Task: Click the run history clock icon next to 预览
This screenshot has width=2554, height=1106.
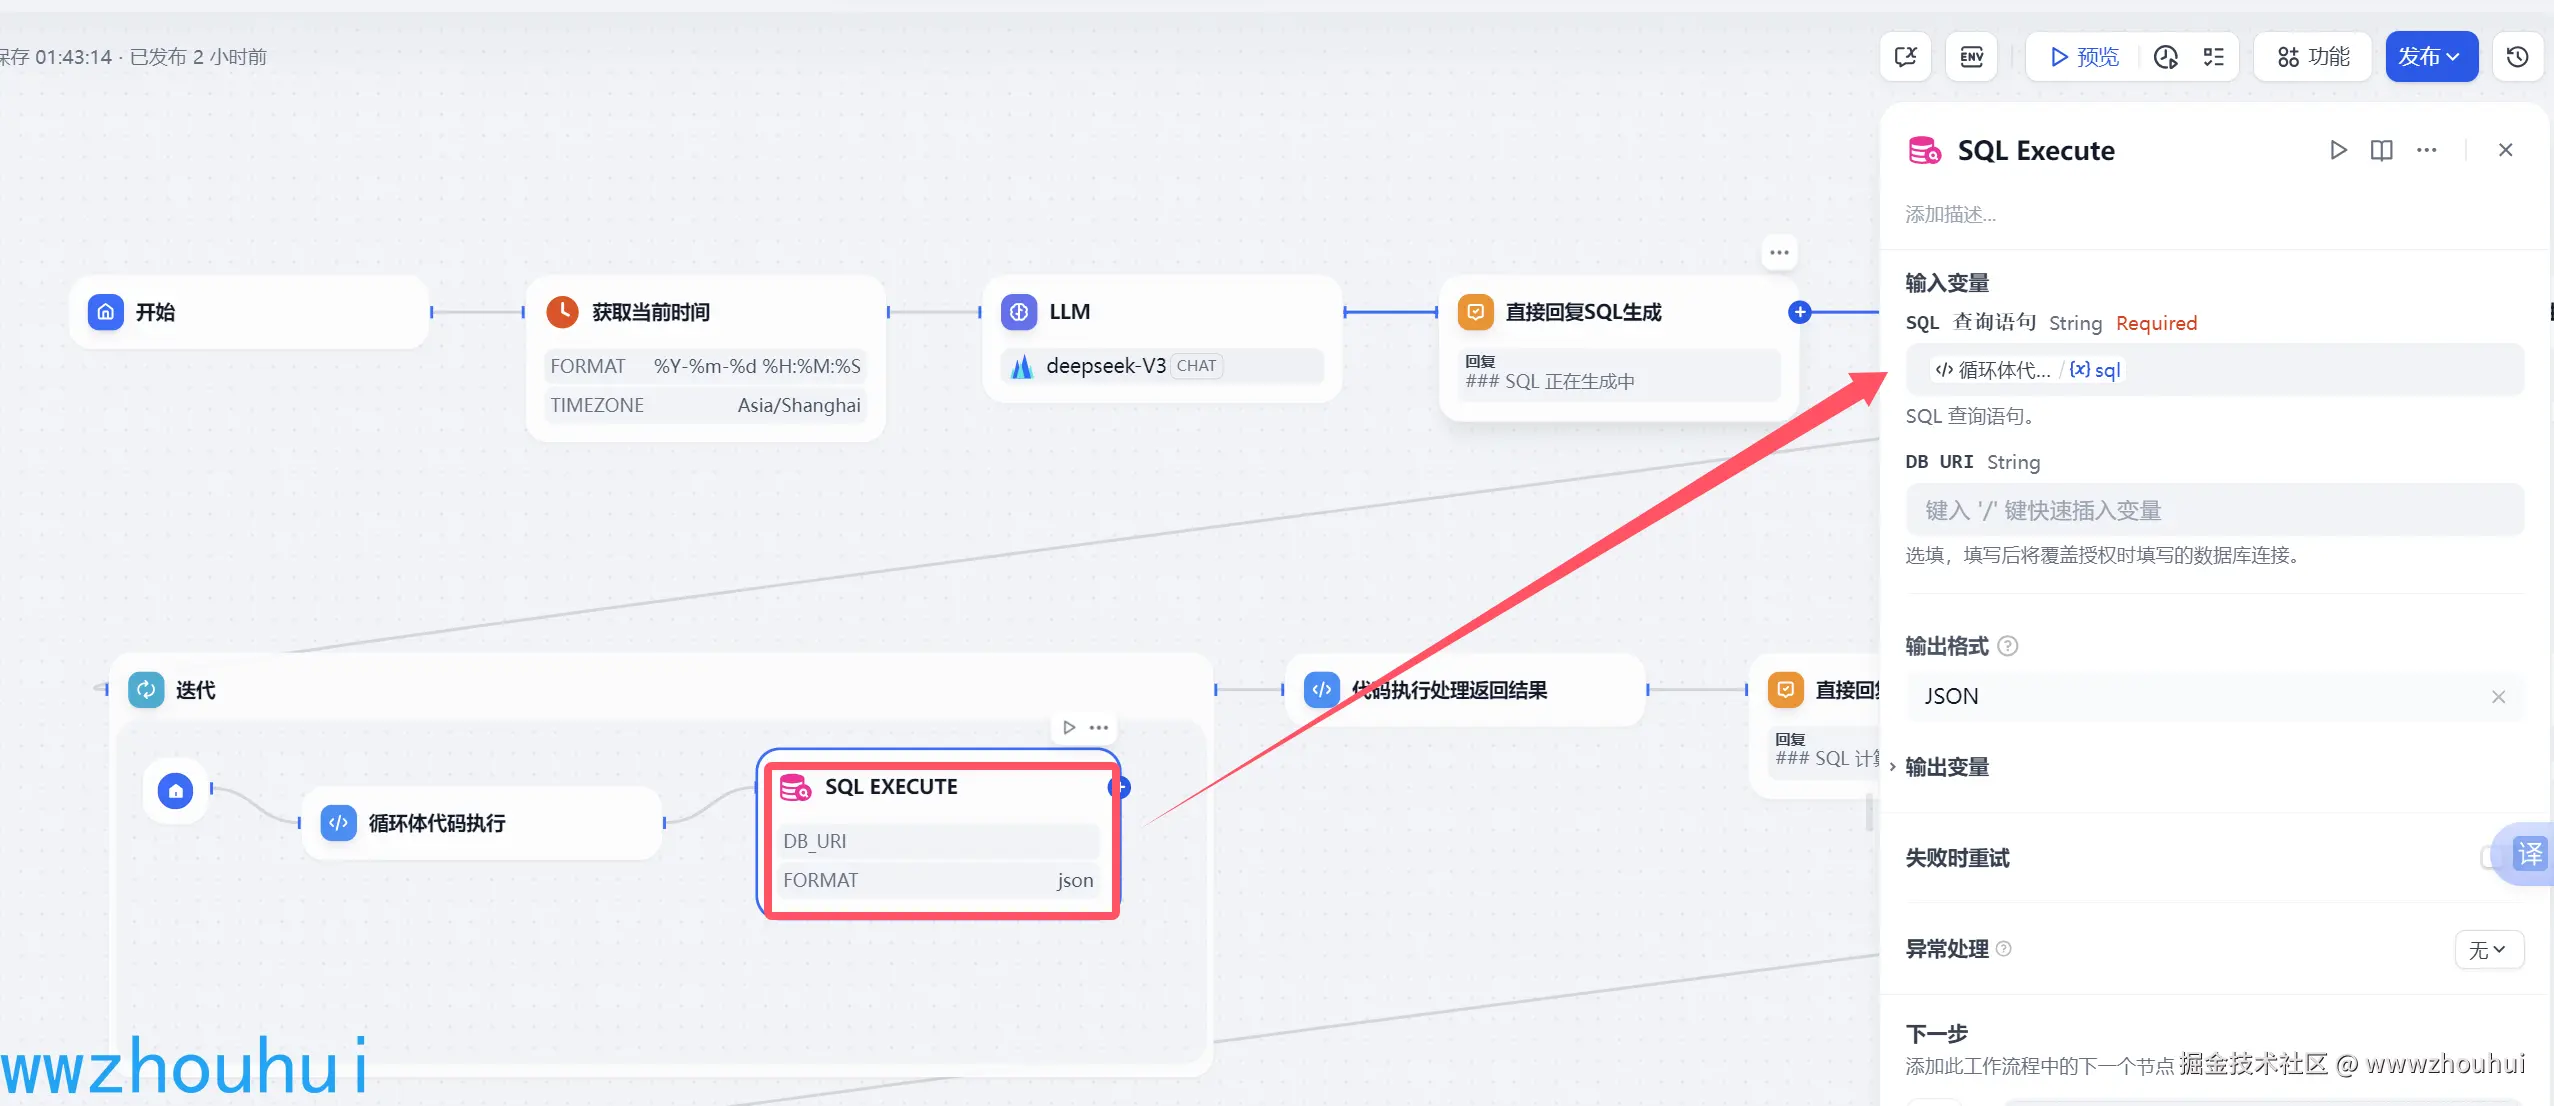Action: (x=2166, y=57)
